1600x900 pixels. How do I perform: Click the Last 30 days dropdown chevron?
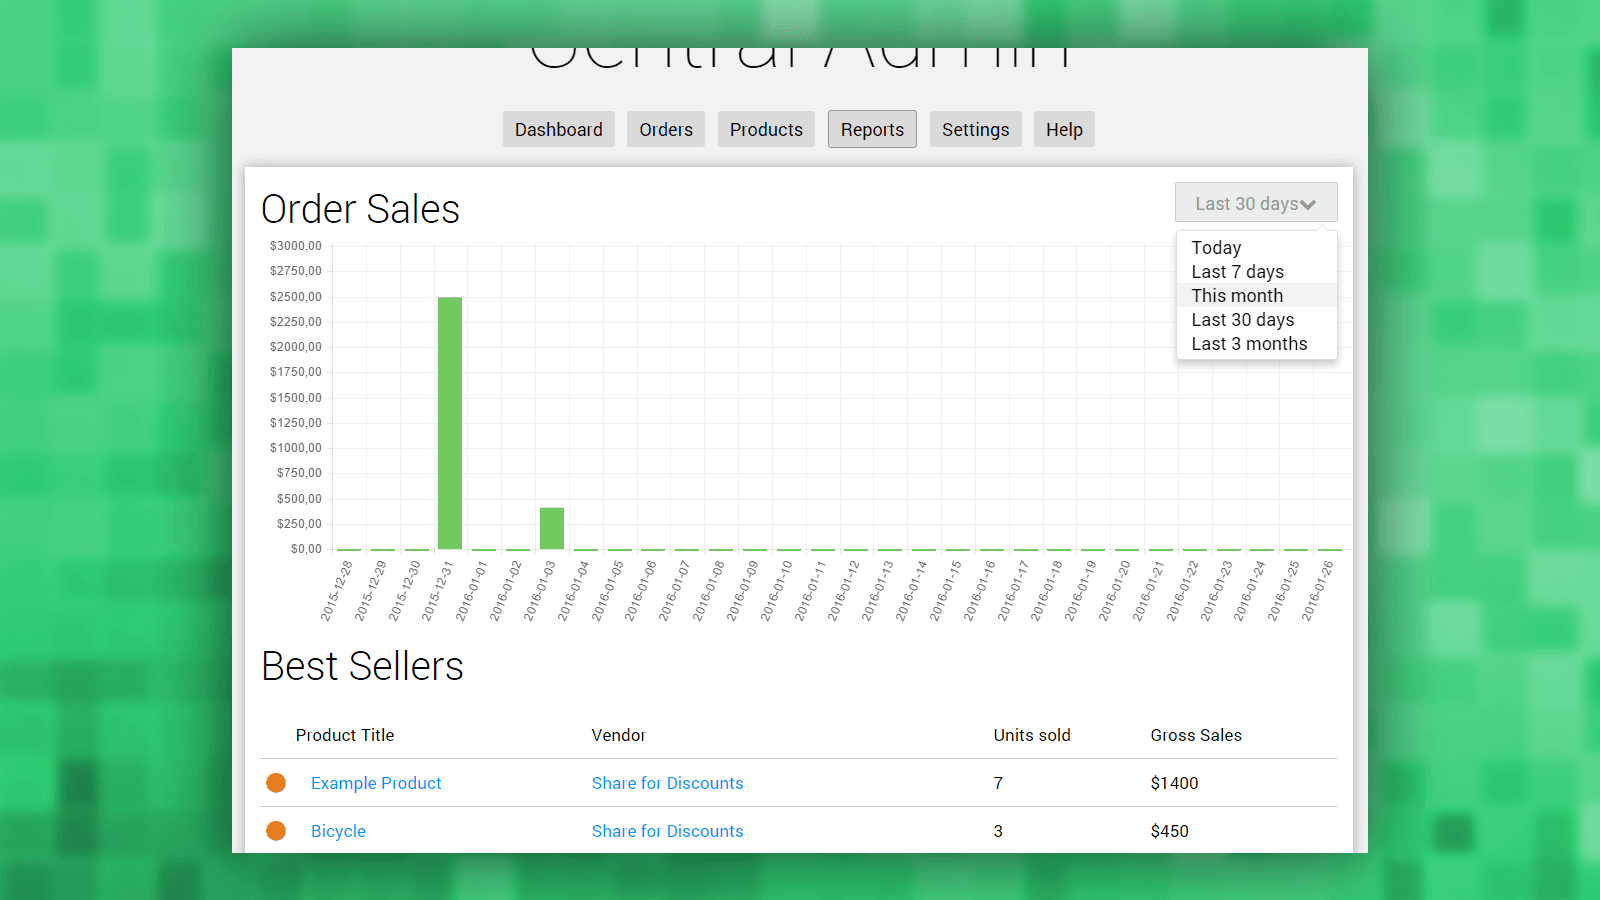point(1308,205)
